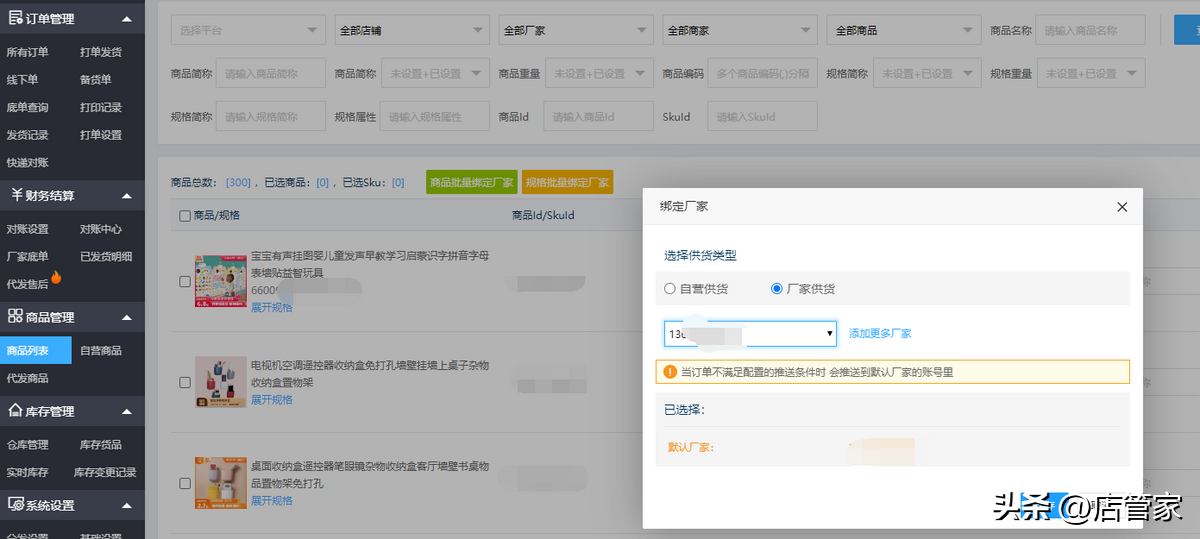
Task: Open 线下单 in the sidebar
Action: coord(22,79)
